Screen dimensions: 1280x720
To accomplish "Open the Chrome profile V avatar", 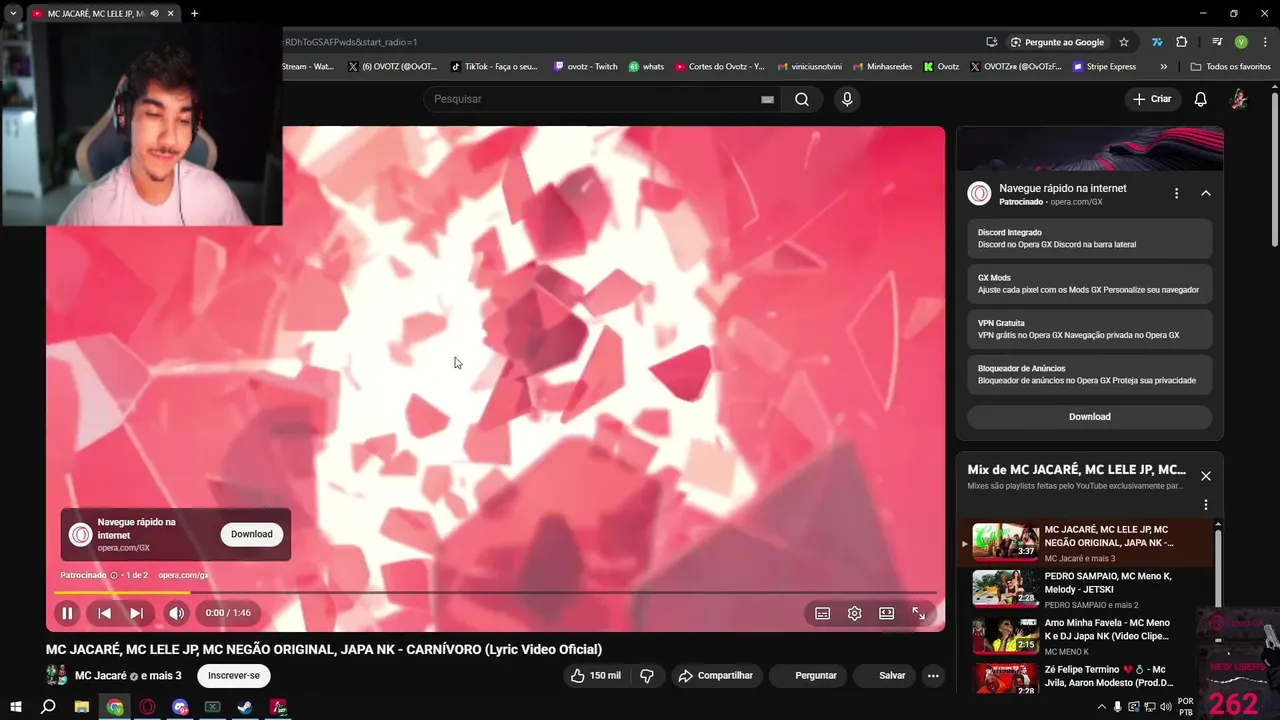I will [1241, 42].
